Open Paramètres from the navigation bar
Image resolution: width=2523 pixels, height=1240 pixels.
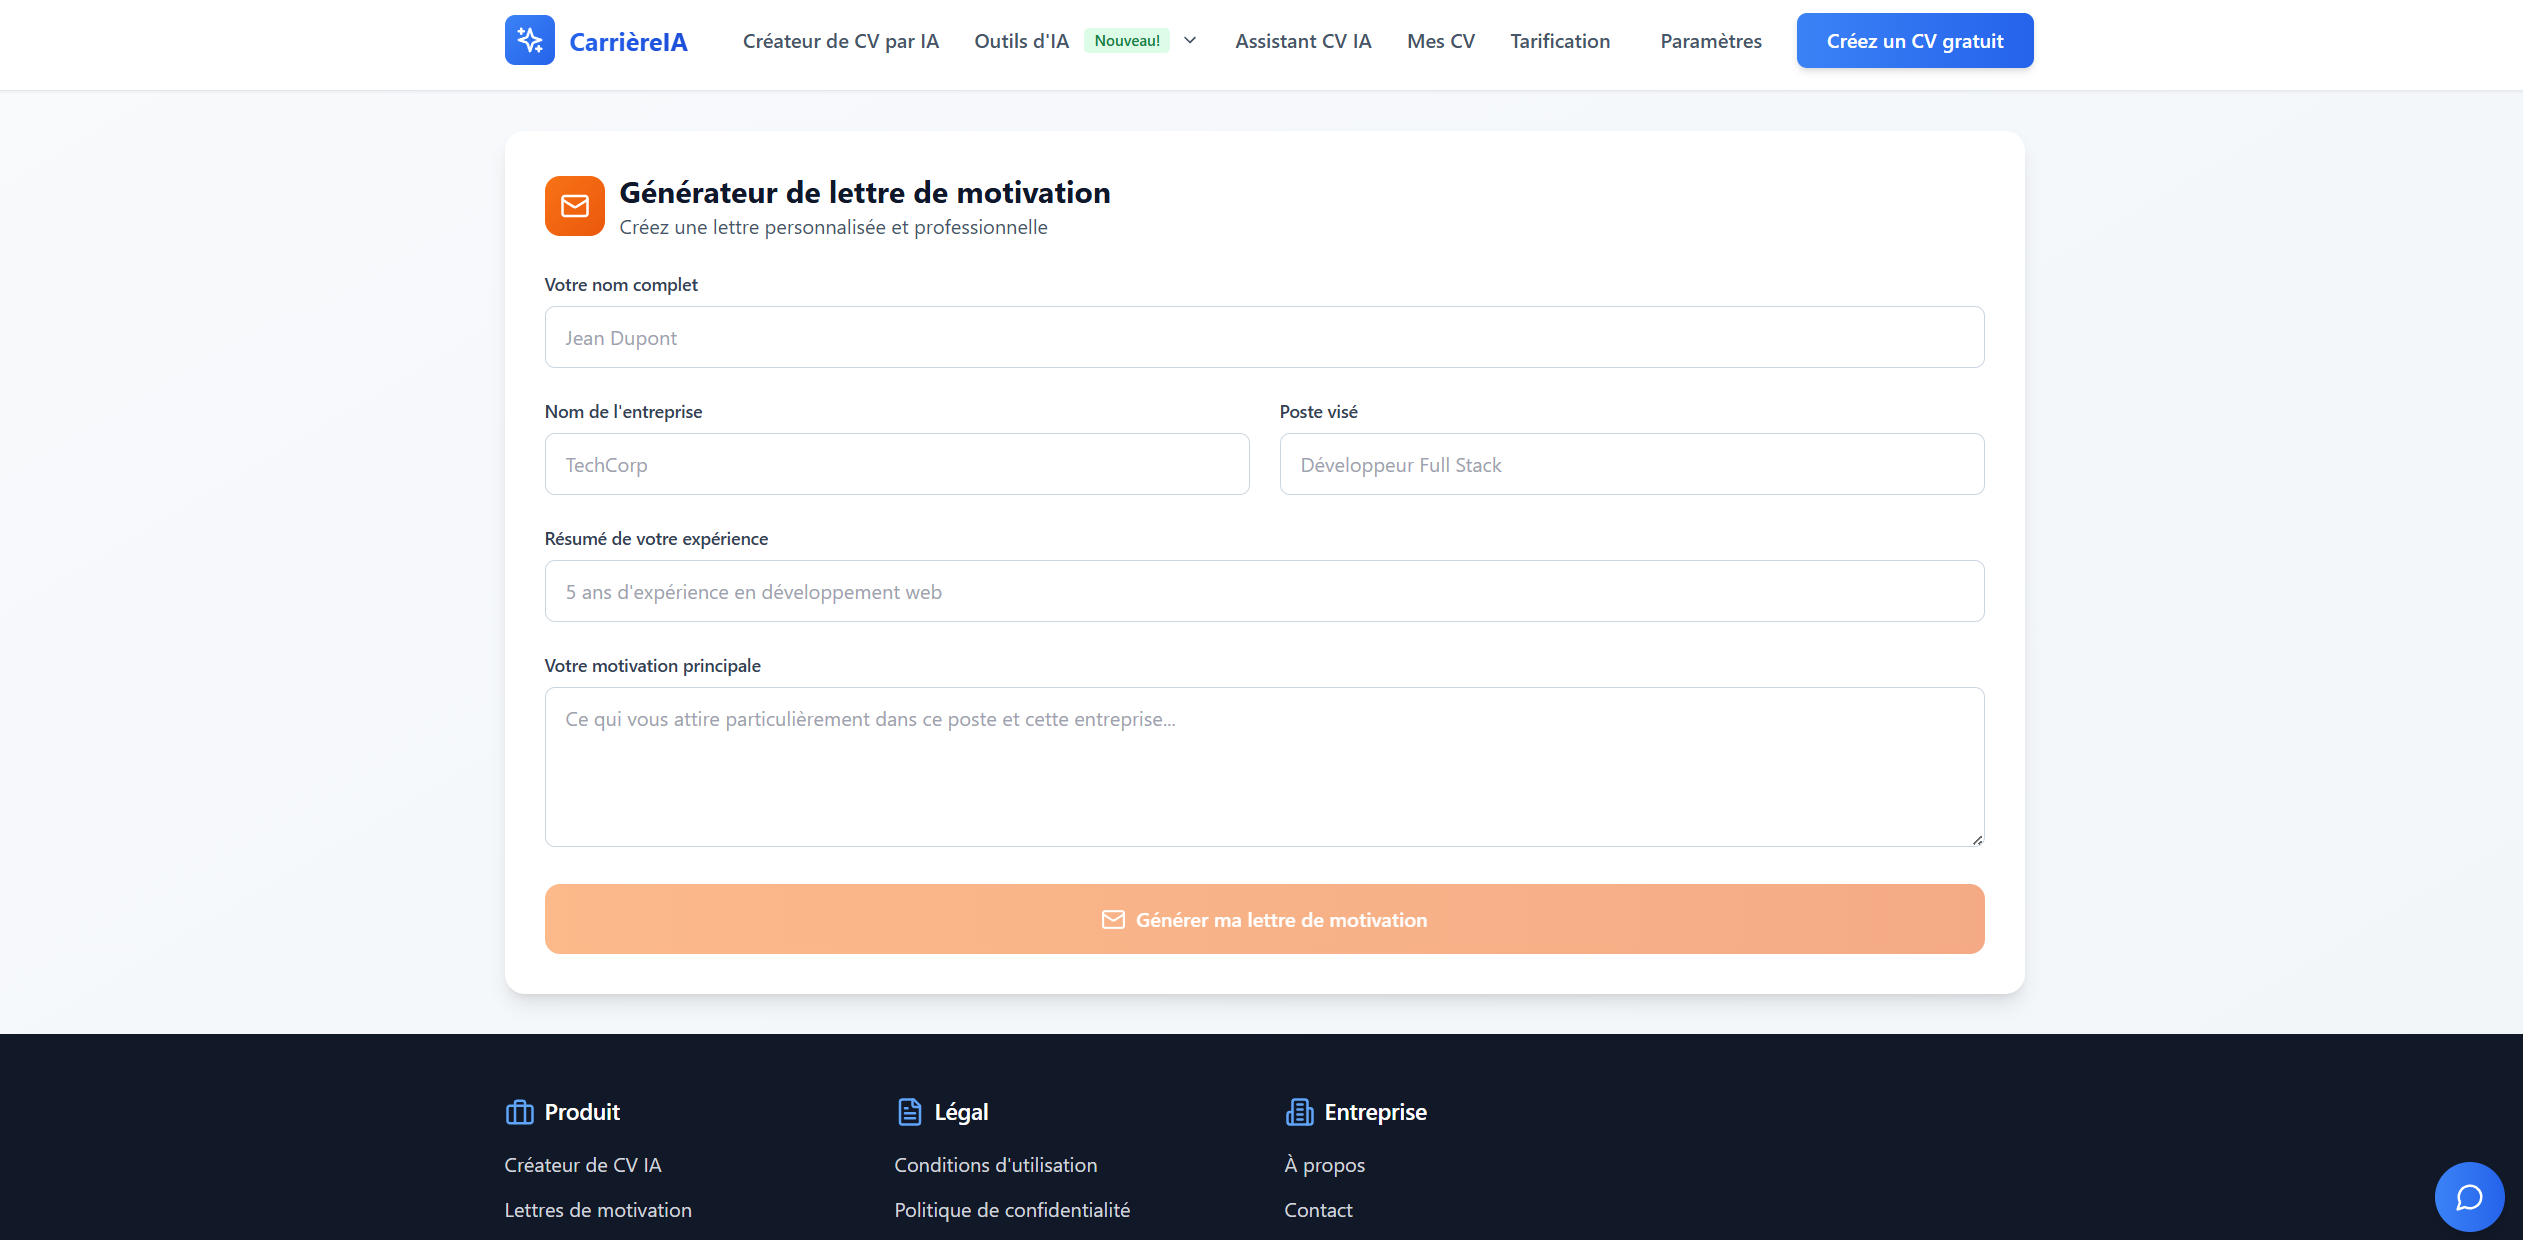coord(1710,41)
